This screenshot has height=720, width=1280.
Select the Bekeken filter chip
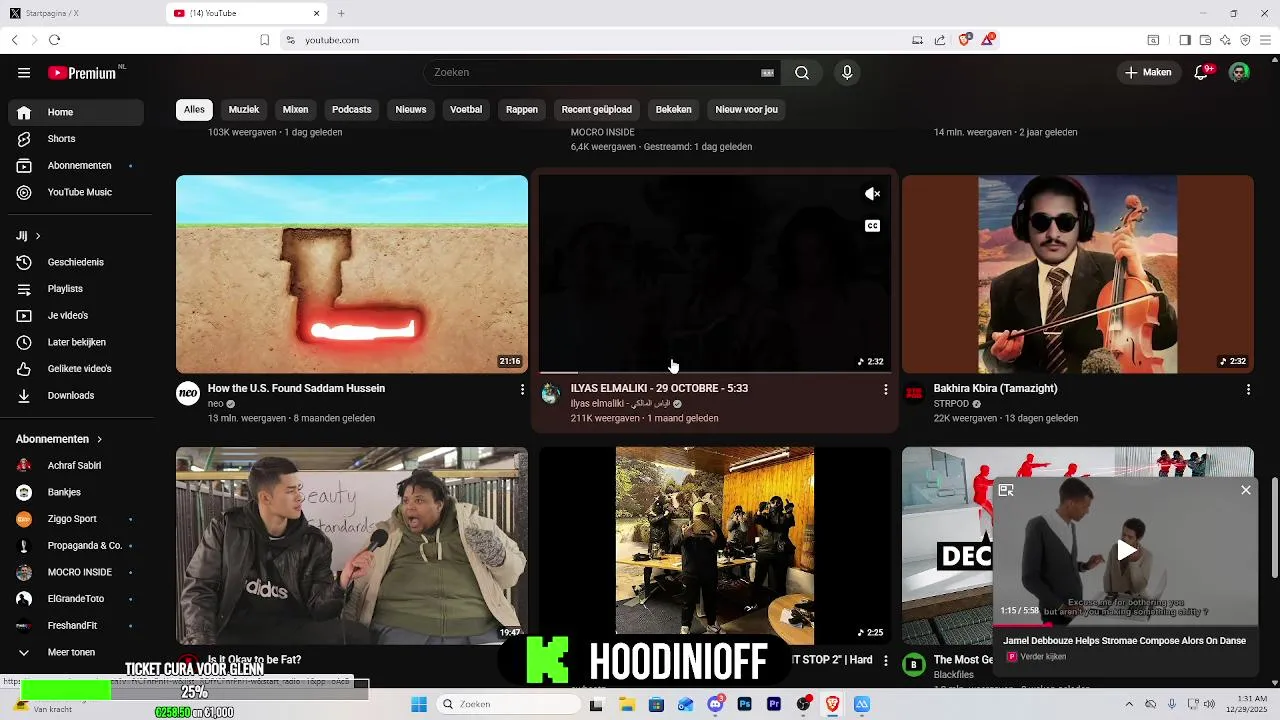(674, 109)
